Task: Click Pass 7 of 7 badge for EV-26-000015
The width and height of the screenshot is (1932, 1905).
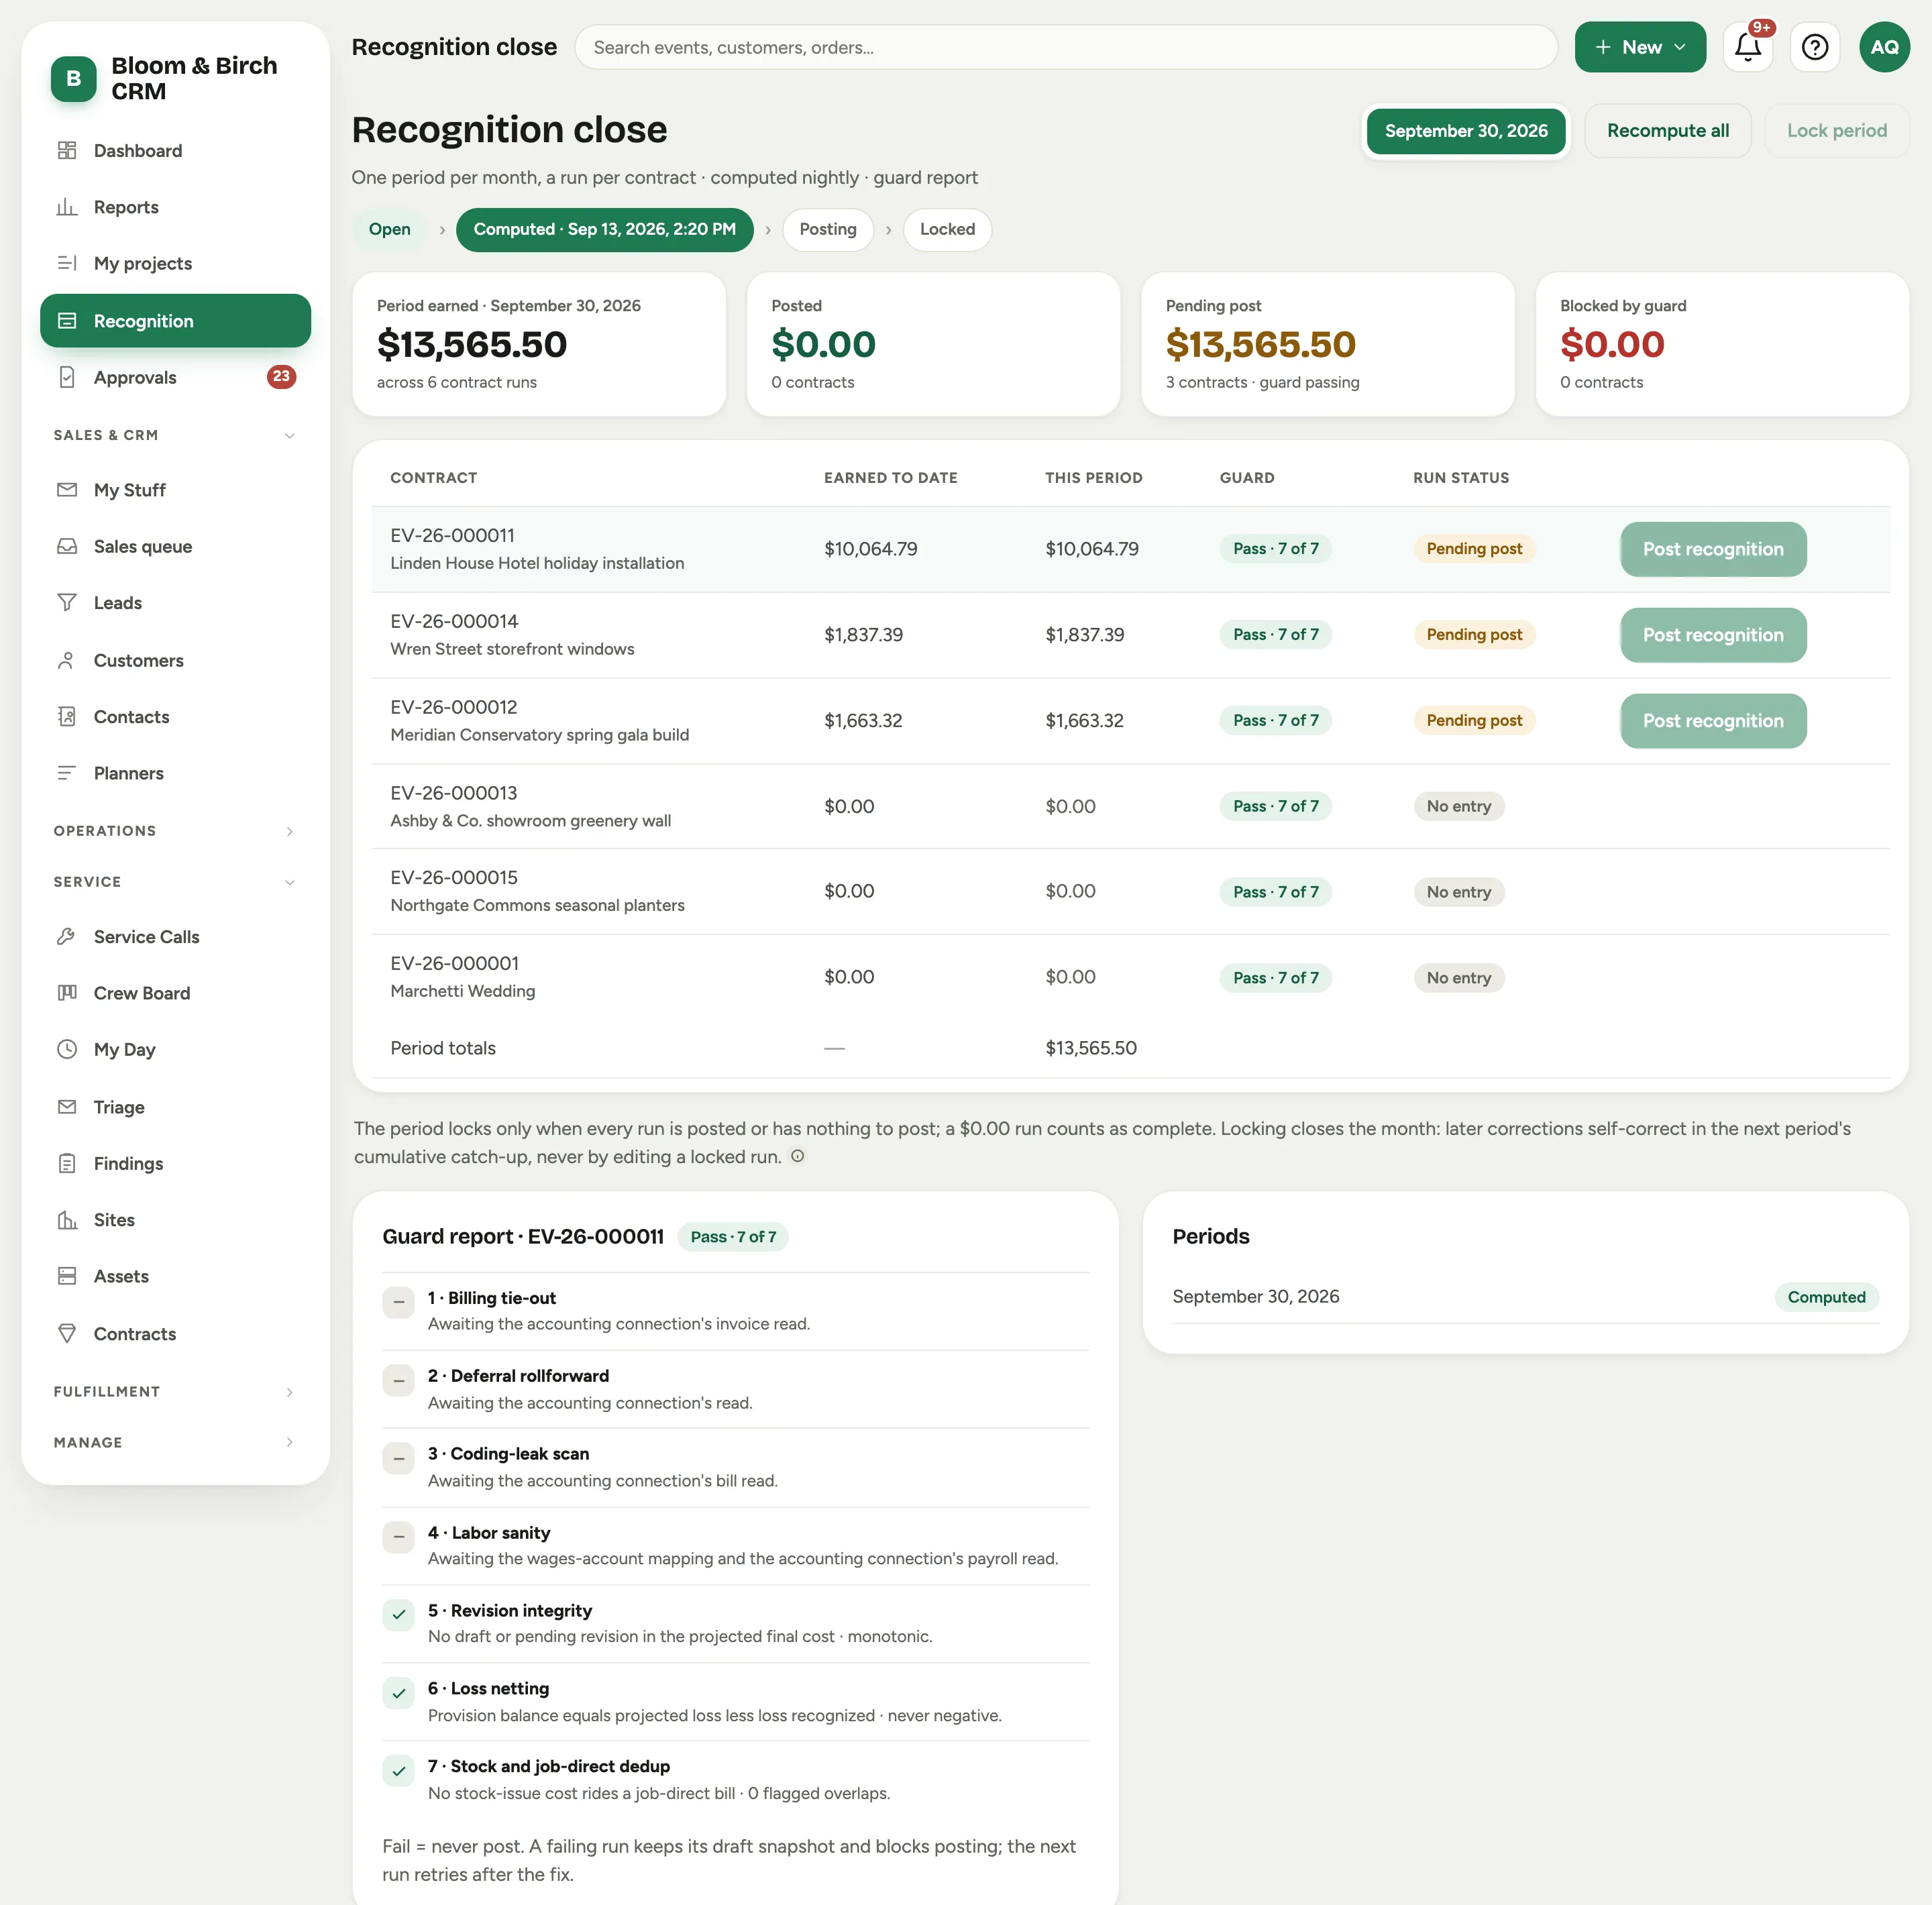Action: pos(1275,892)
